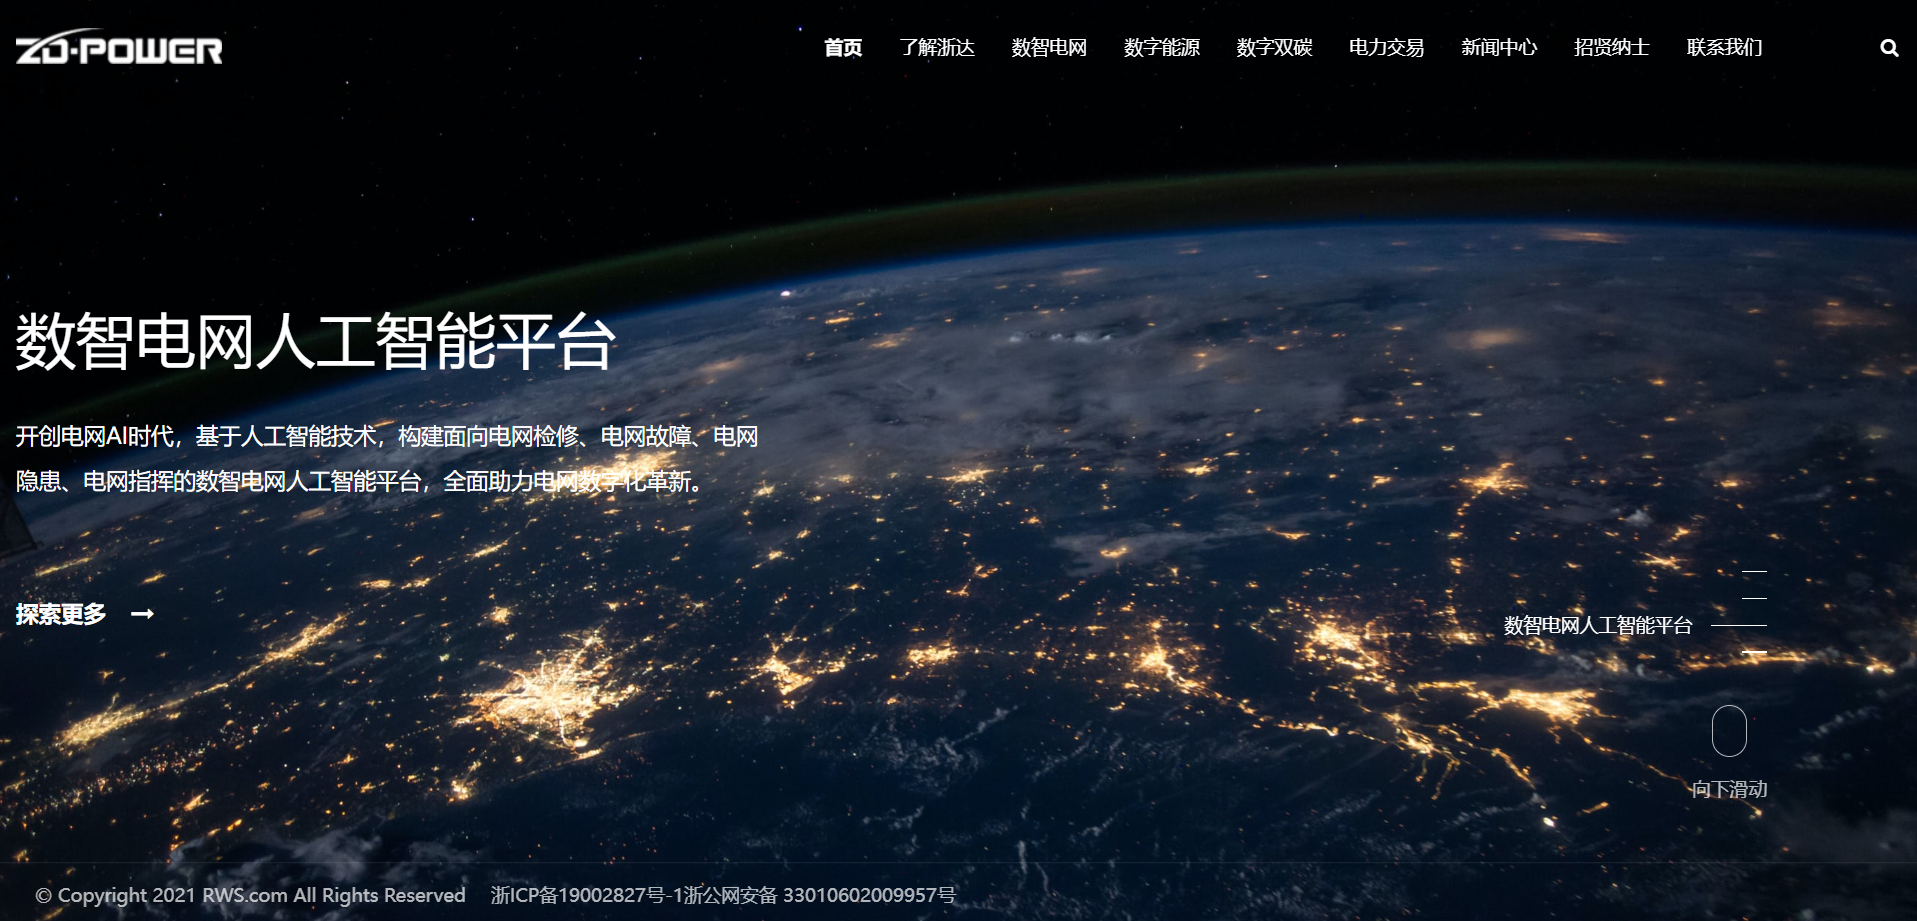Select the fourth slide indicator line

[1754, 652]
